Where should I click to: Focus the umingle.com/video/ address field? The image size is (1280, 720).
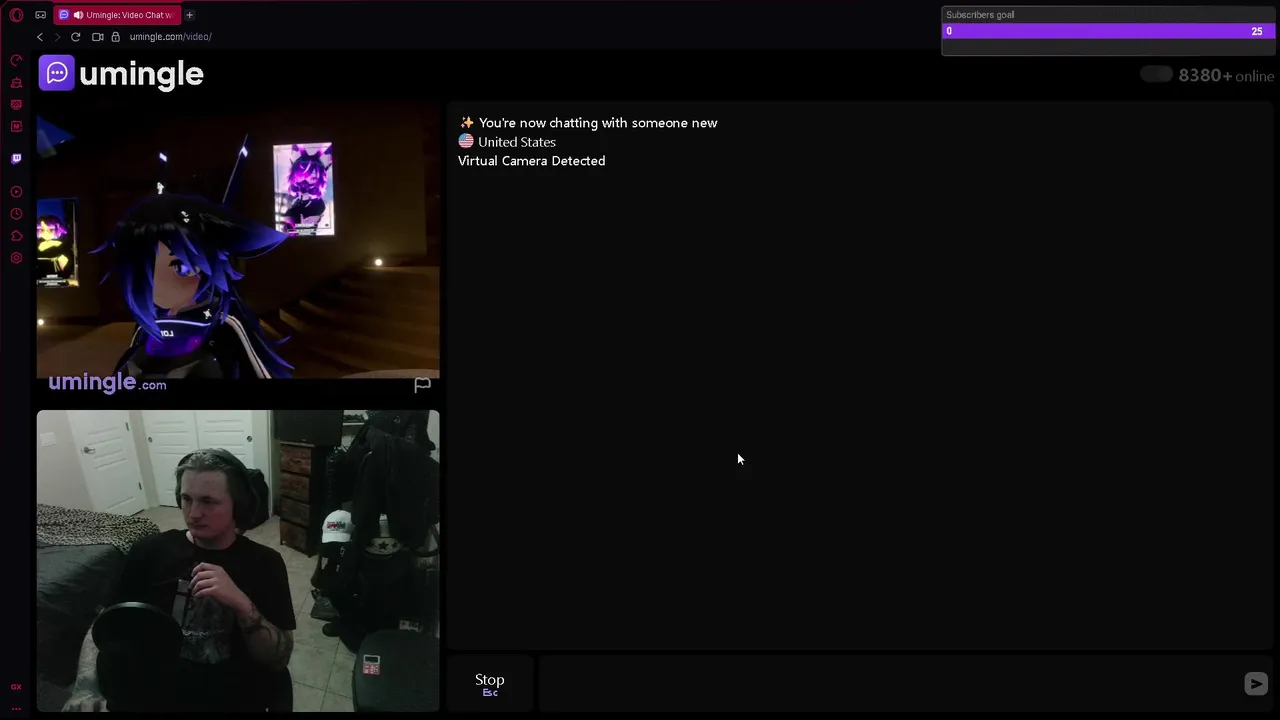[170, 37]
